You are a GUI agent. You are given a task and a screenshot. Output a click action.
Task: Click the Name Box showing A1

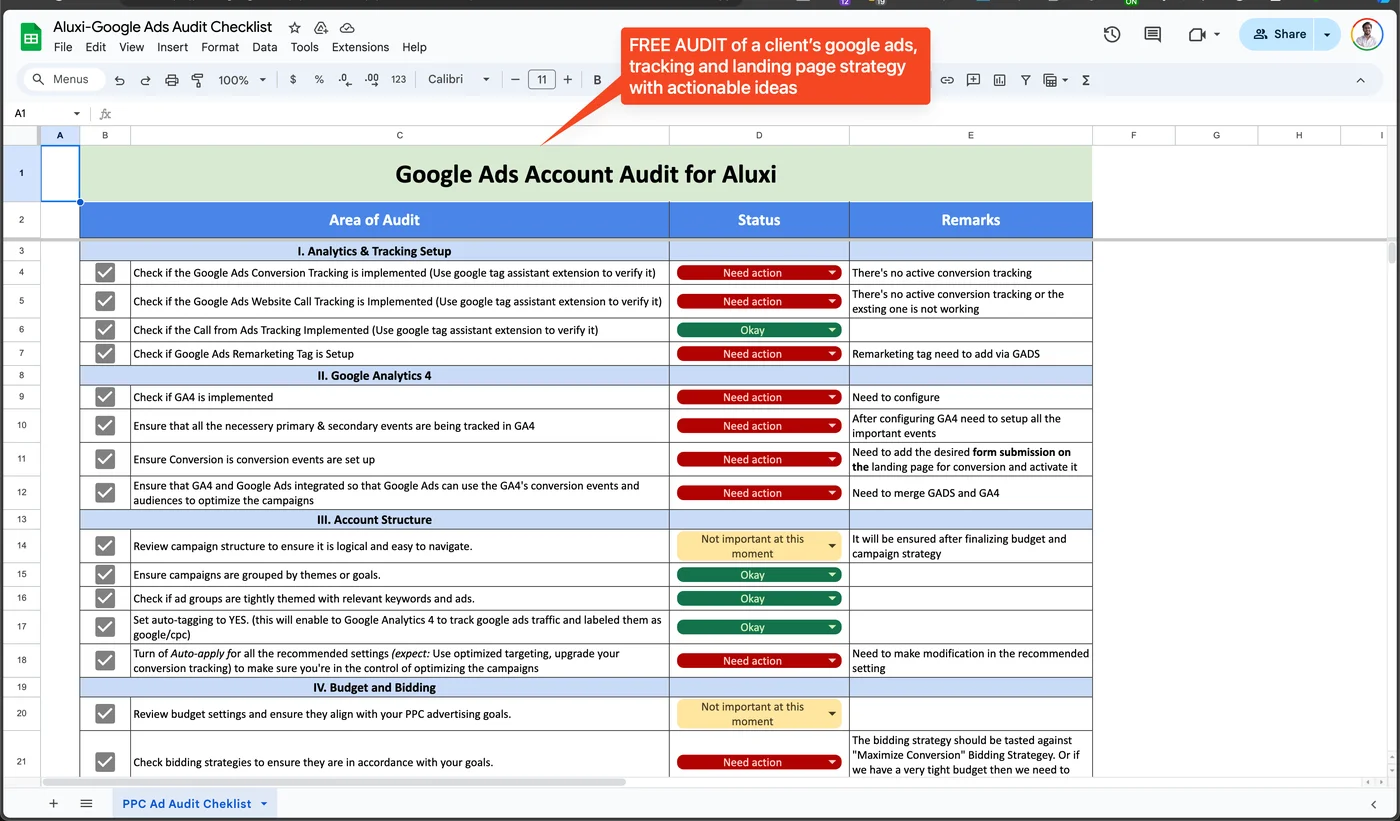point(40,113)
